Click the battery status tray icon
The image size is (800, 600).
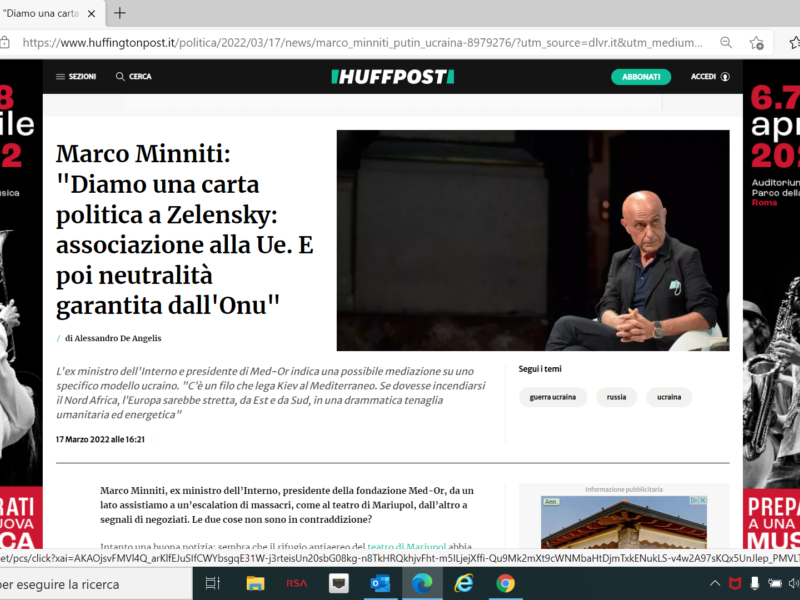pos(774,583)
